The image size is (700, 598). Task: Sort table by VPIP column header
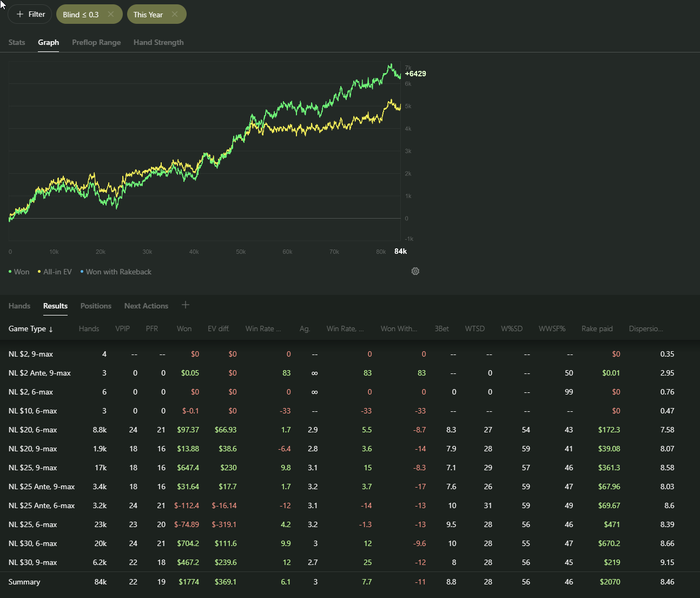pyautogui.click(x=121, y=328)
